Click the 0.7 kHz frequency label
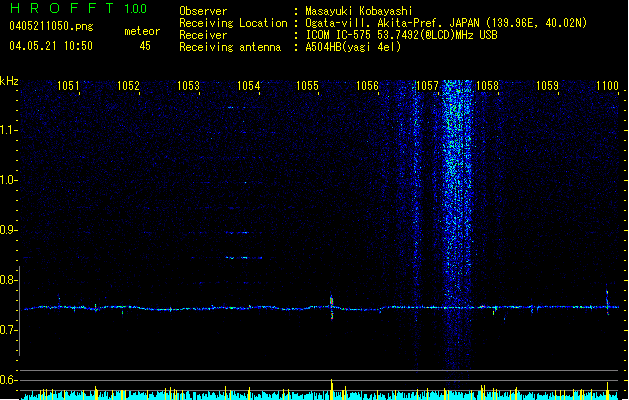 [8, 330]
